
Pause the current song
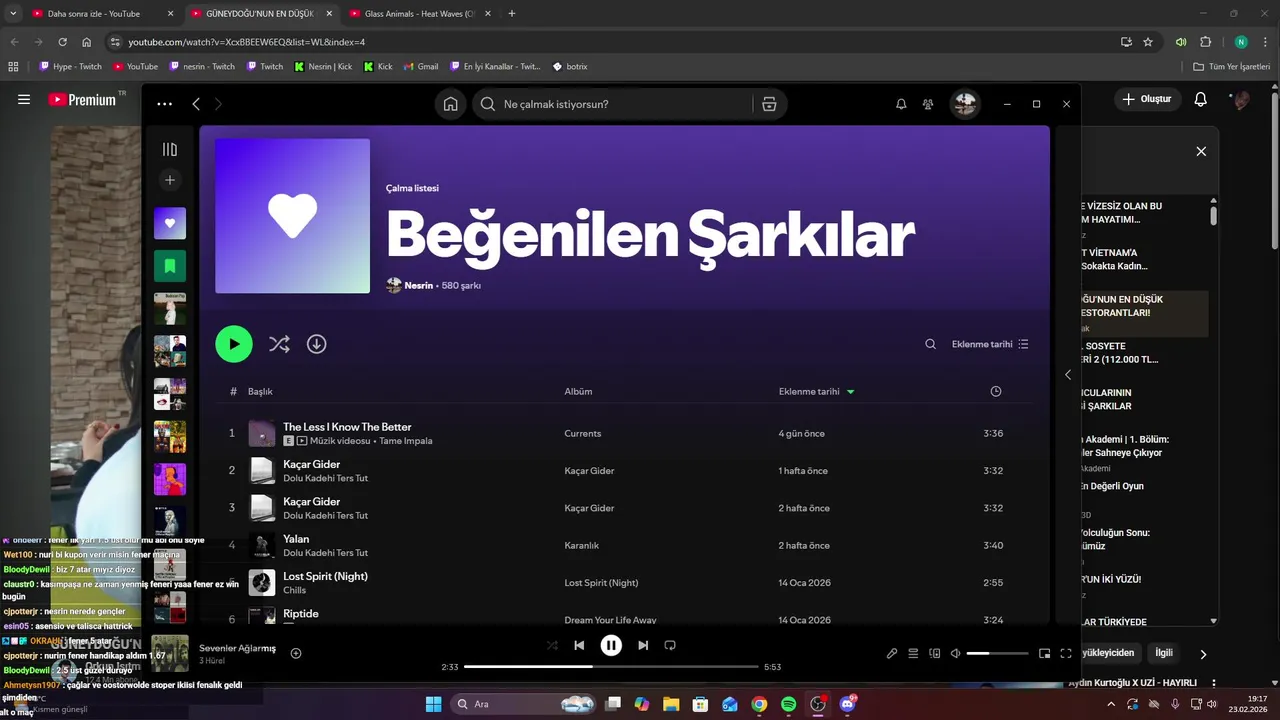pos(611,645)
